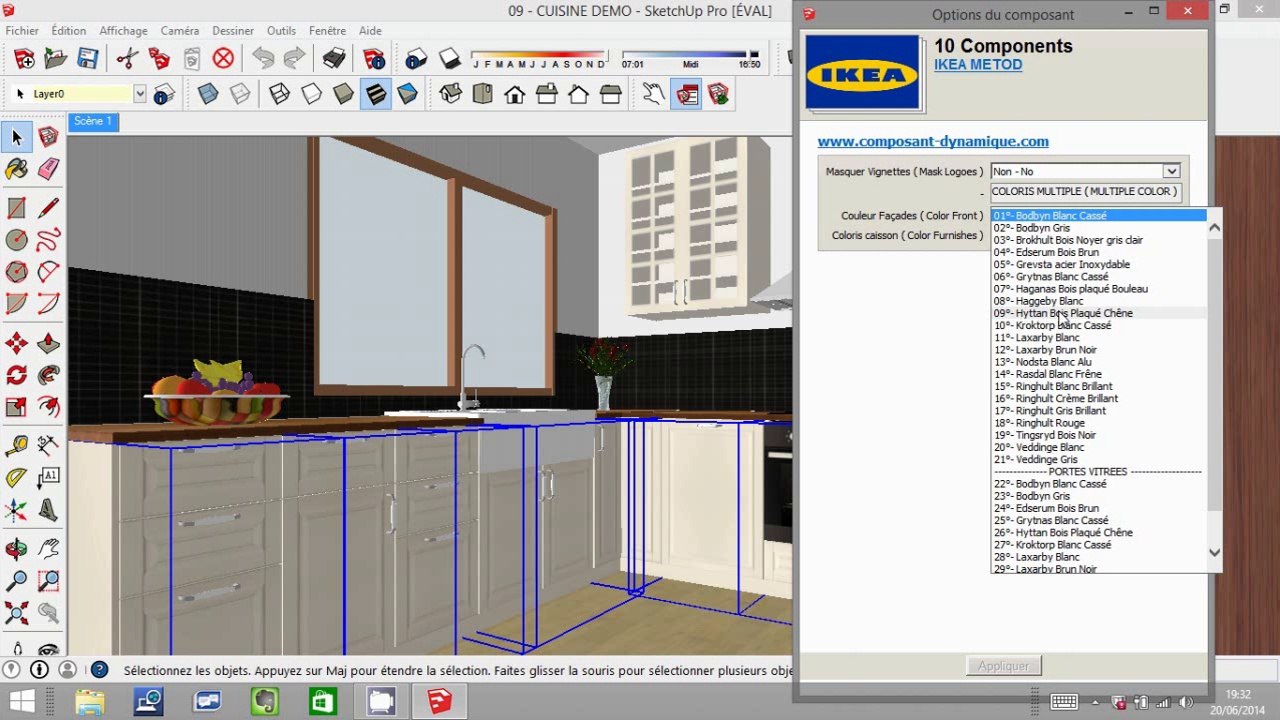Viewport: 1280px width, 720px height.
Task: Choose the Pan hand tool
Action: [x=48, y=549]
